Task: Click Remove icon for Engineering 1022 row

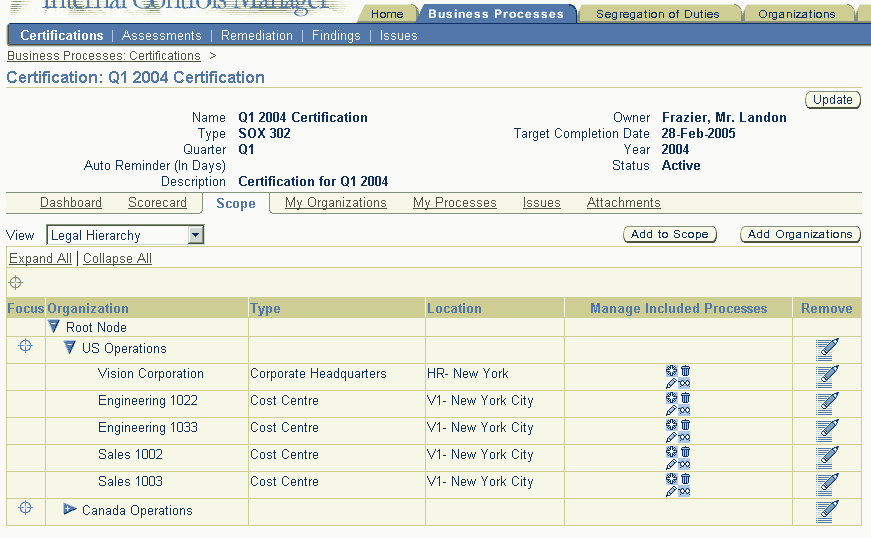Action: [827, 404]
